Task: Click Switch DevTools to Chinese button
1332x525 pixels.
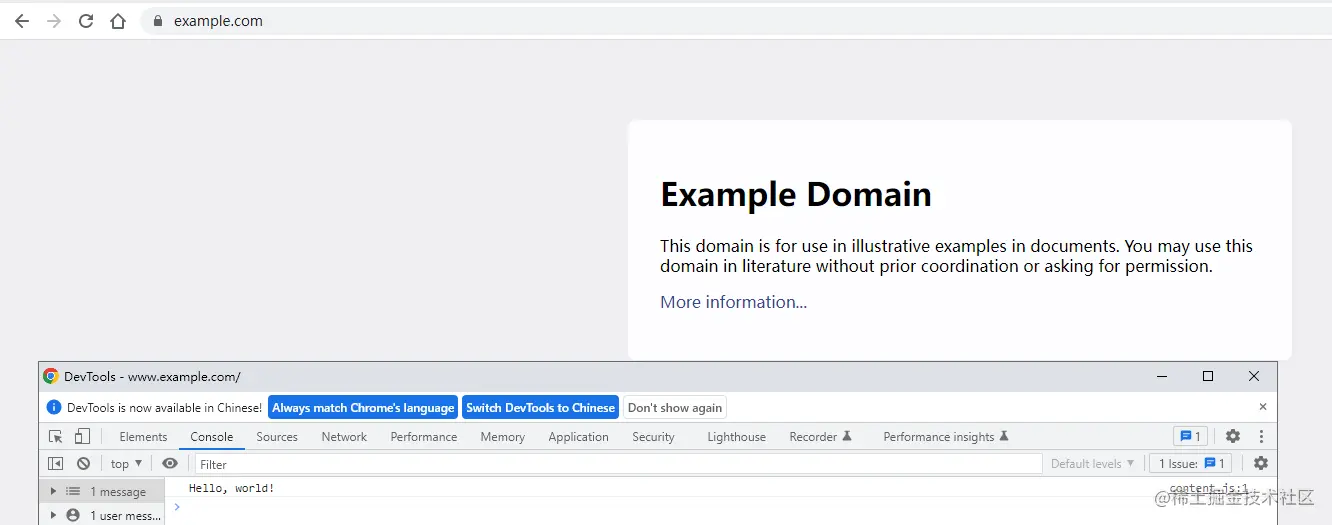Action: [540, 407]
